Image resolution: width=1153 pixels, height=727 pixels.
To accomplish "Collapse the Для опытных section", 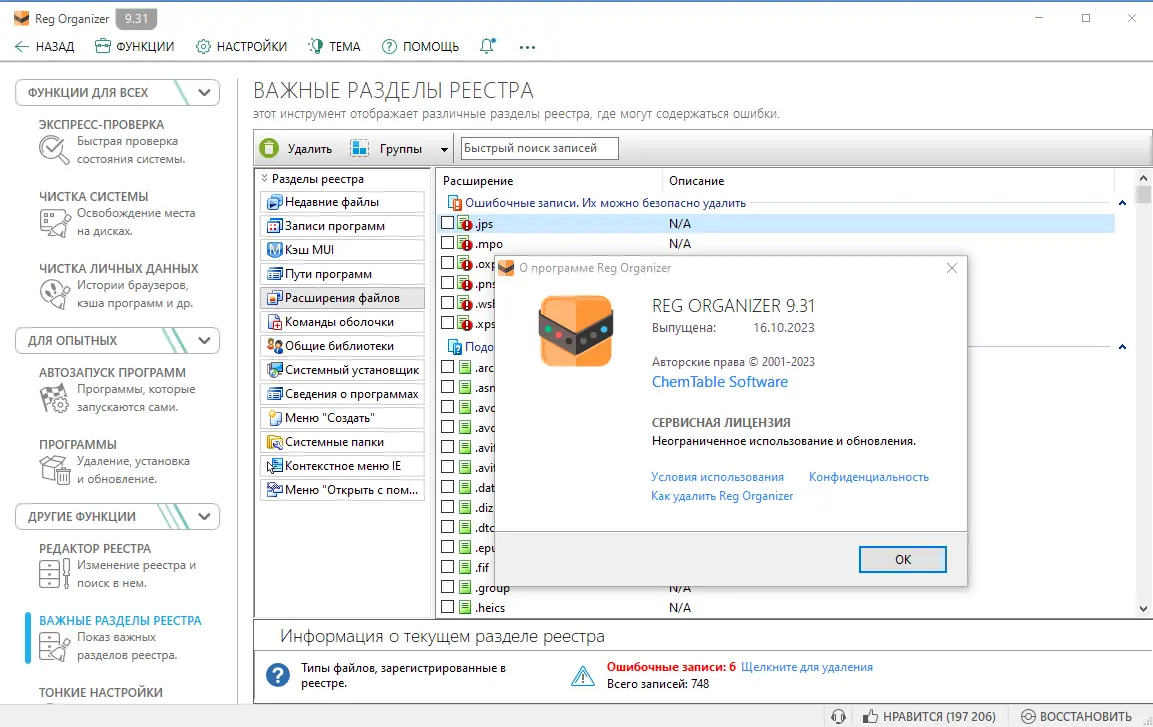I will [204, 340].
